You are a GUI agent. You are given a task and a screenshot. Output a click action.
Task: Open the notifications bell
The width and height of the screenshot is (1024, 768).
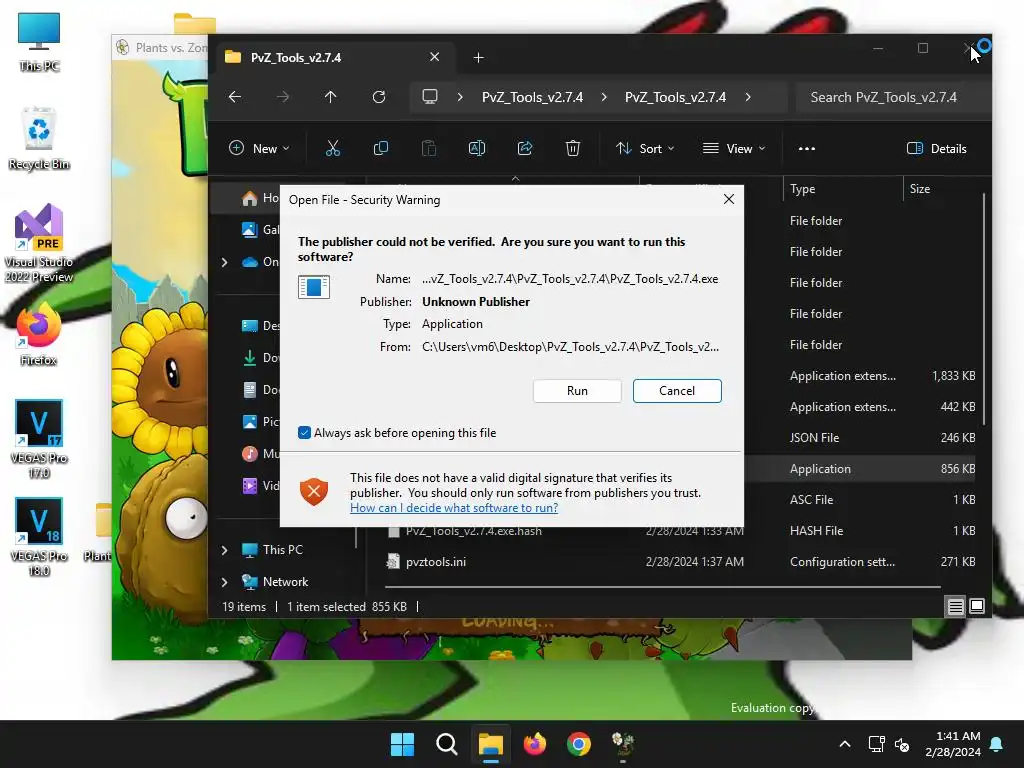[x=997, y=744]
